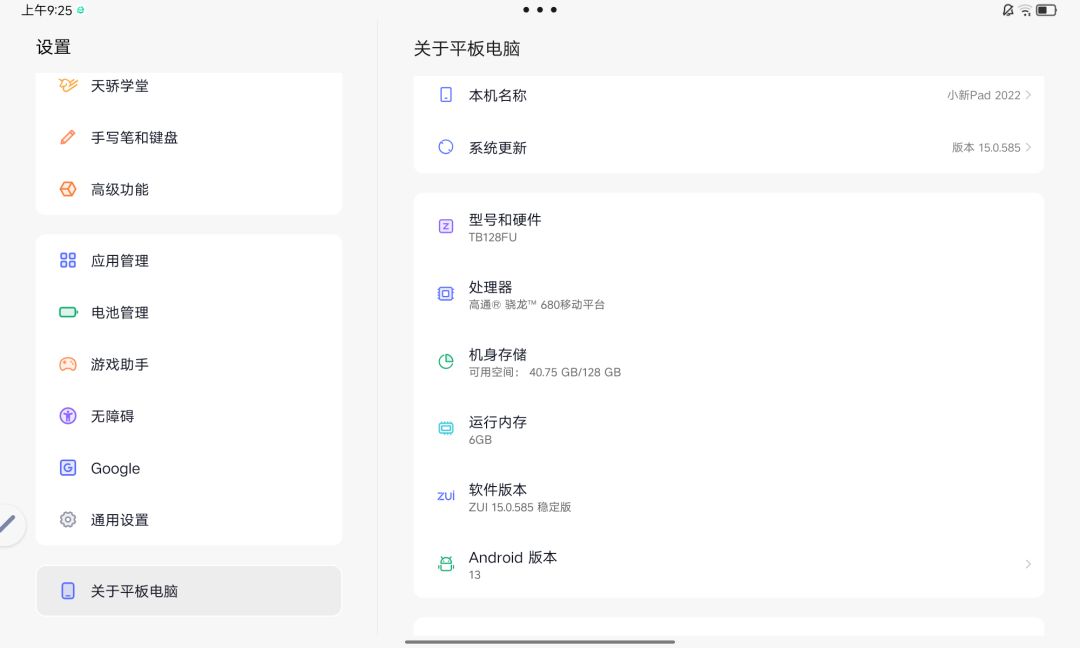Select 关于平板电脑 in the sidebar
This screenshot has height=648, width=1080.
click(189, 591)
